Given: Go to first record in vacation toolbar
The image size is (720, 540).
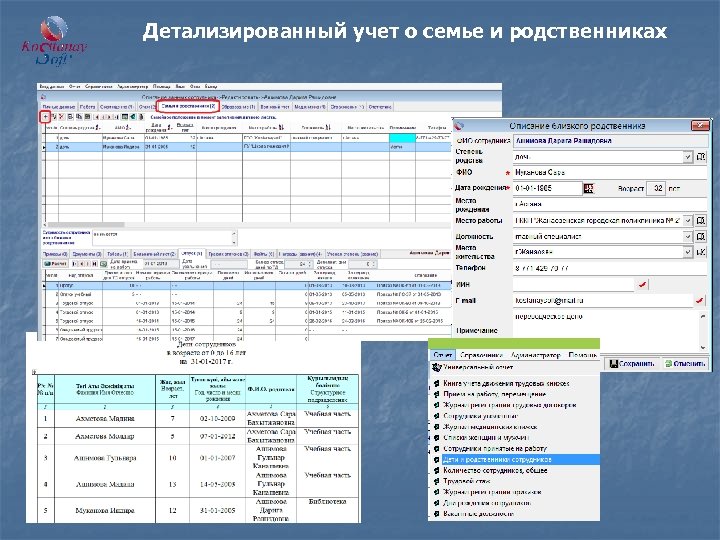Looking at the screenshot, I should pyautogui.click(x=75, y=264).
